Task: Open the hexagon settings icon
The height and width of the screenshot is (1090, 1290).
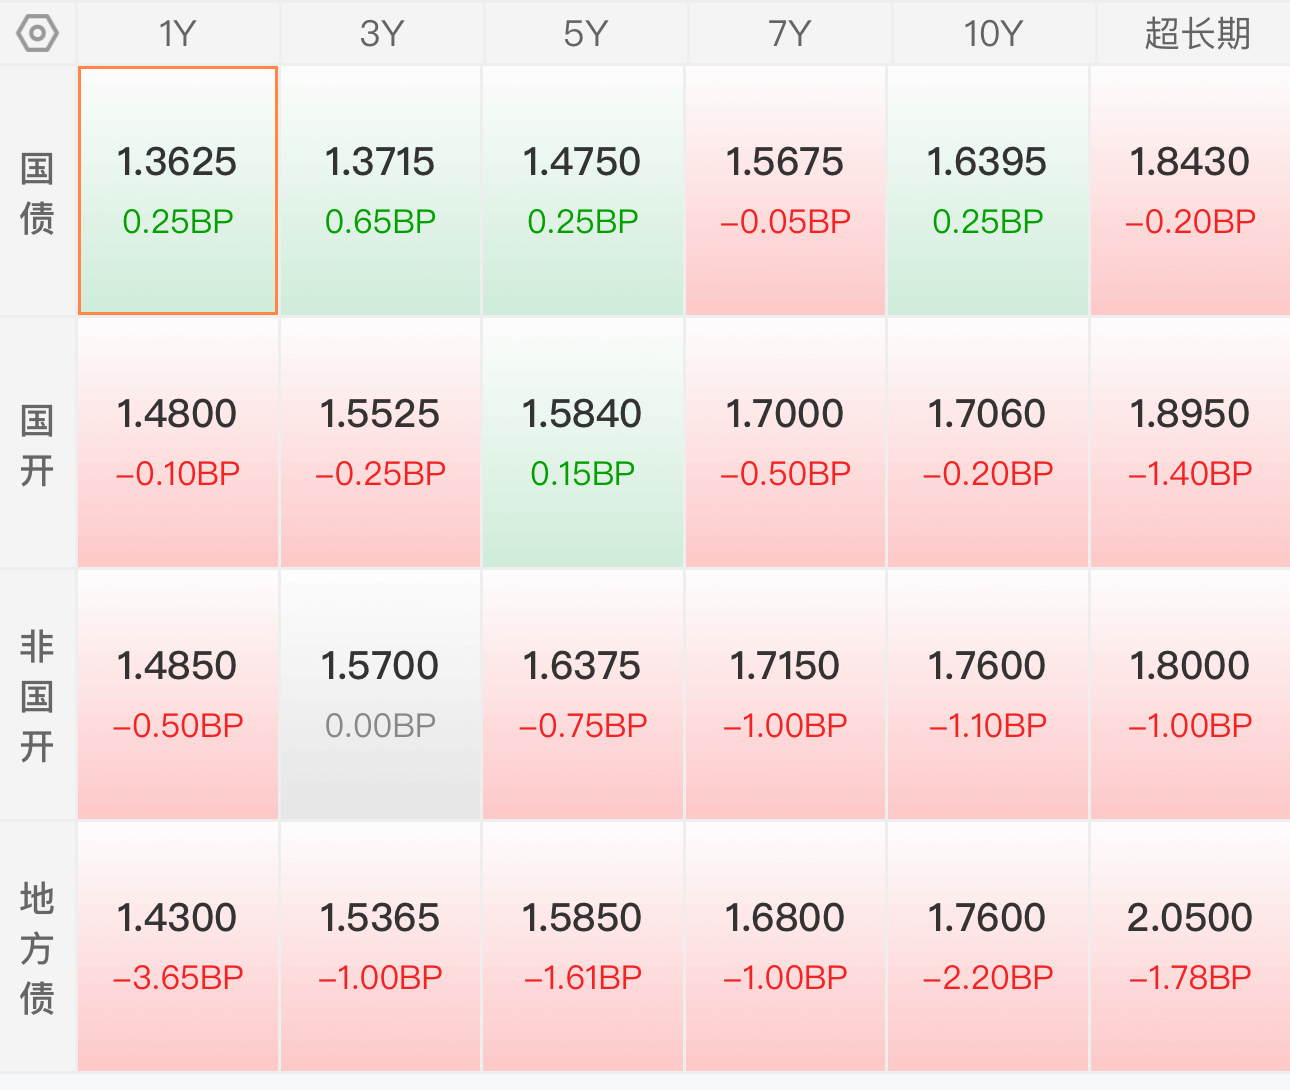Action: [37, 33]
